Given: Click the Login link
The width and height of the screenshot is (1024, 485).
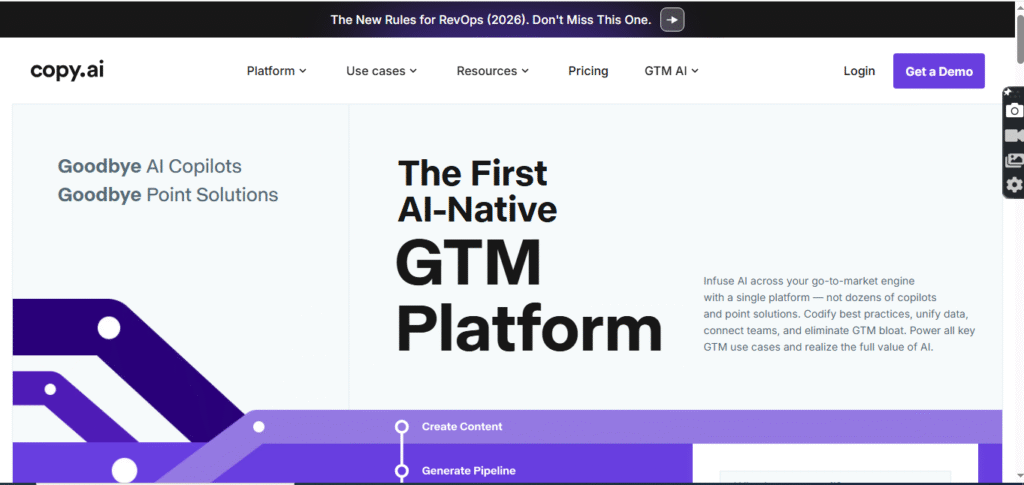Looking at the screenshot, I should tap(859, 71).
